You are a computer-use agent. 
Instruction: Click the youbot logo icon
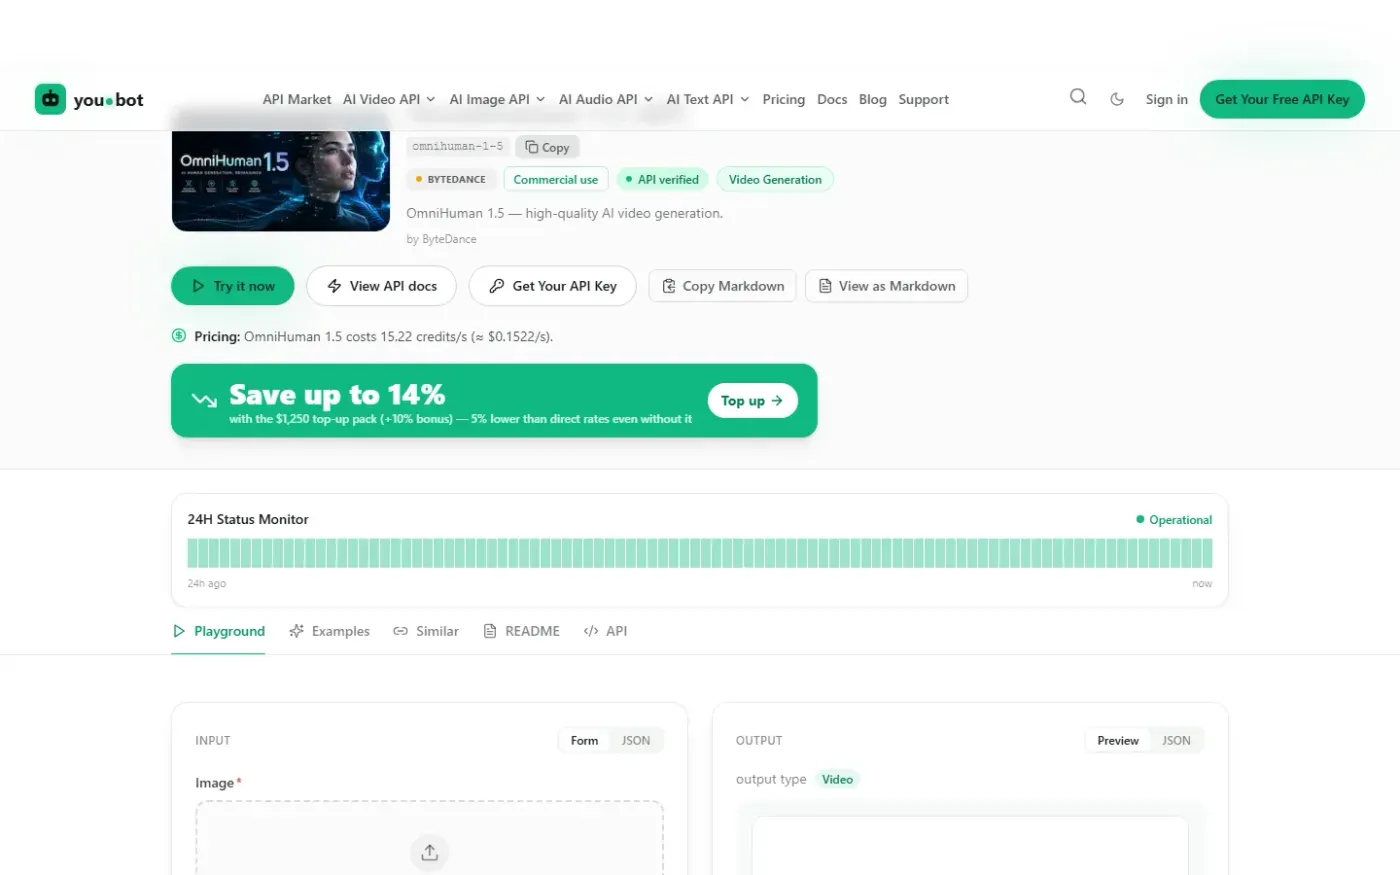[50, 99]
